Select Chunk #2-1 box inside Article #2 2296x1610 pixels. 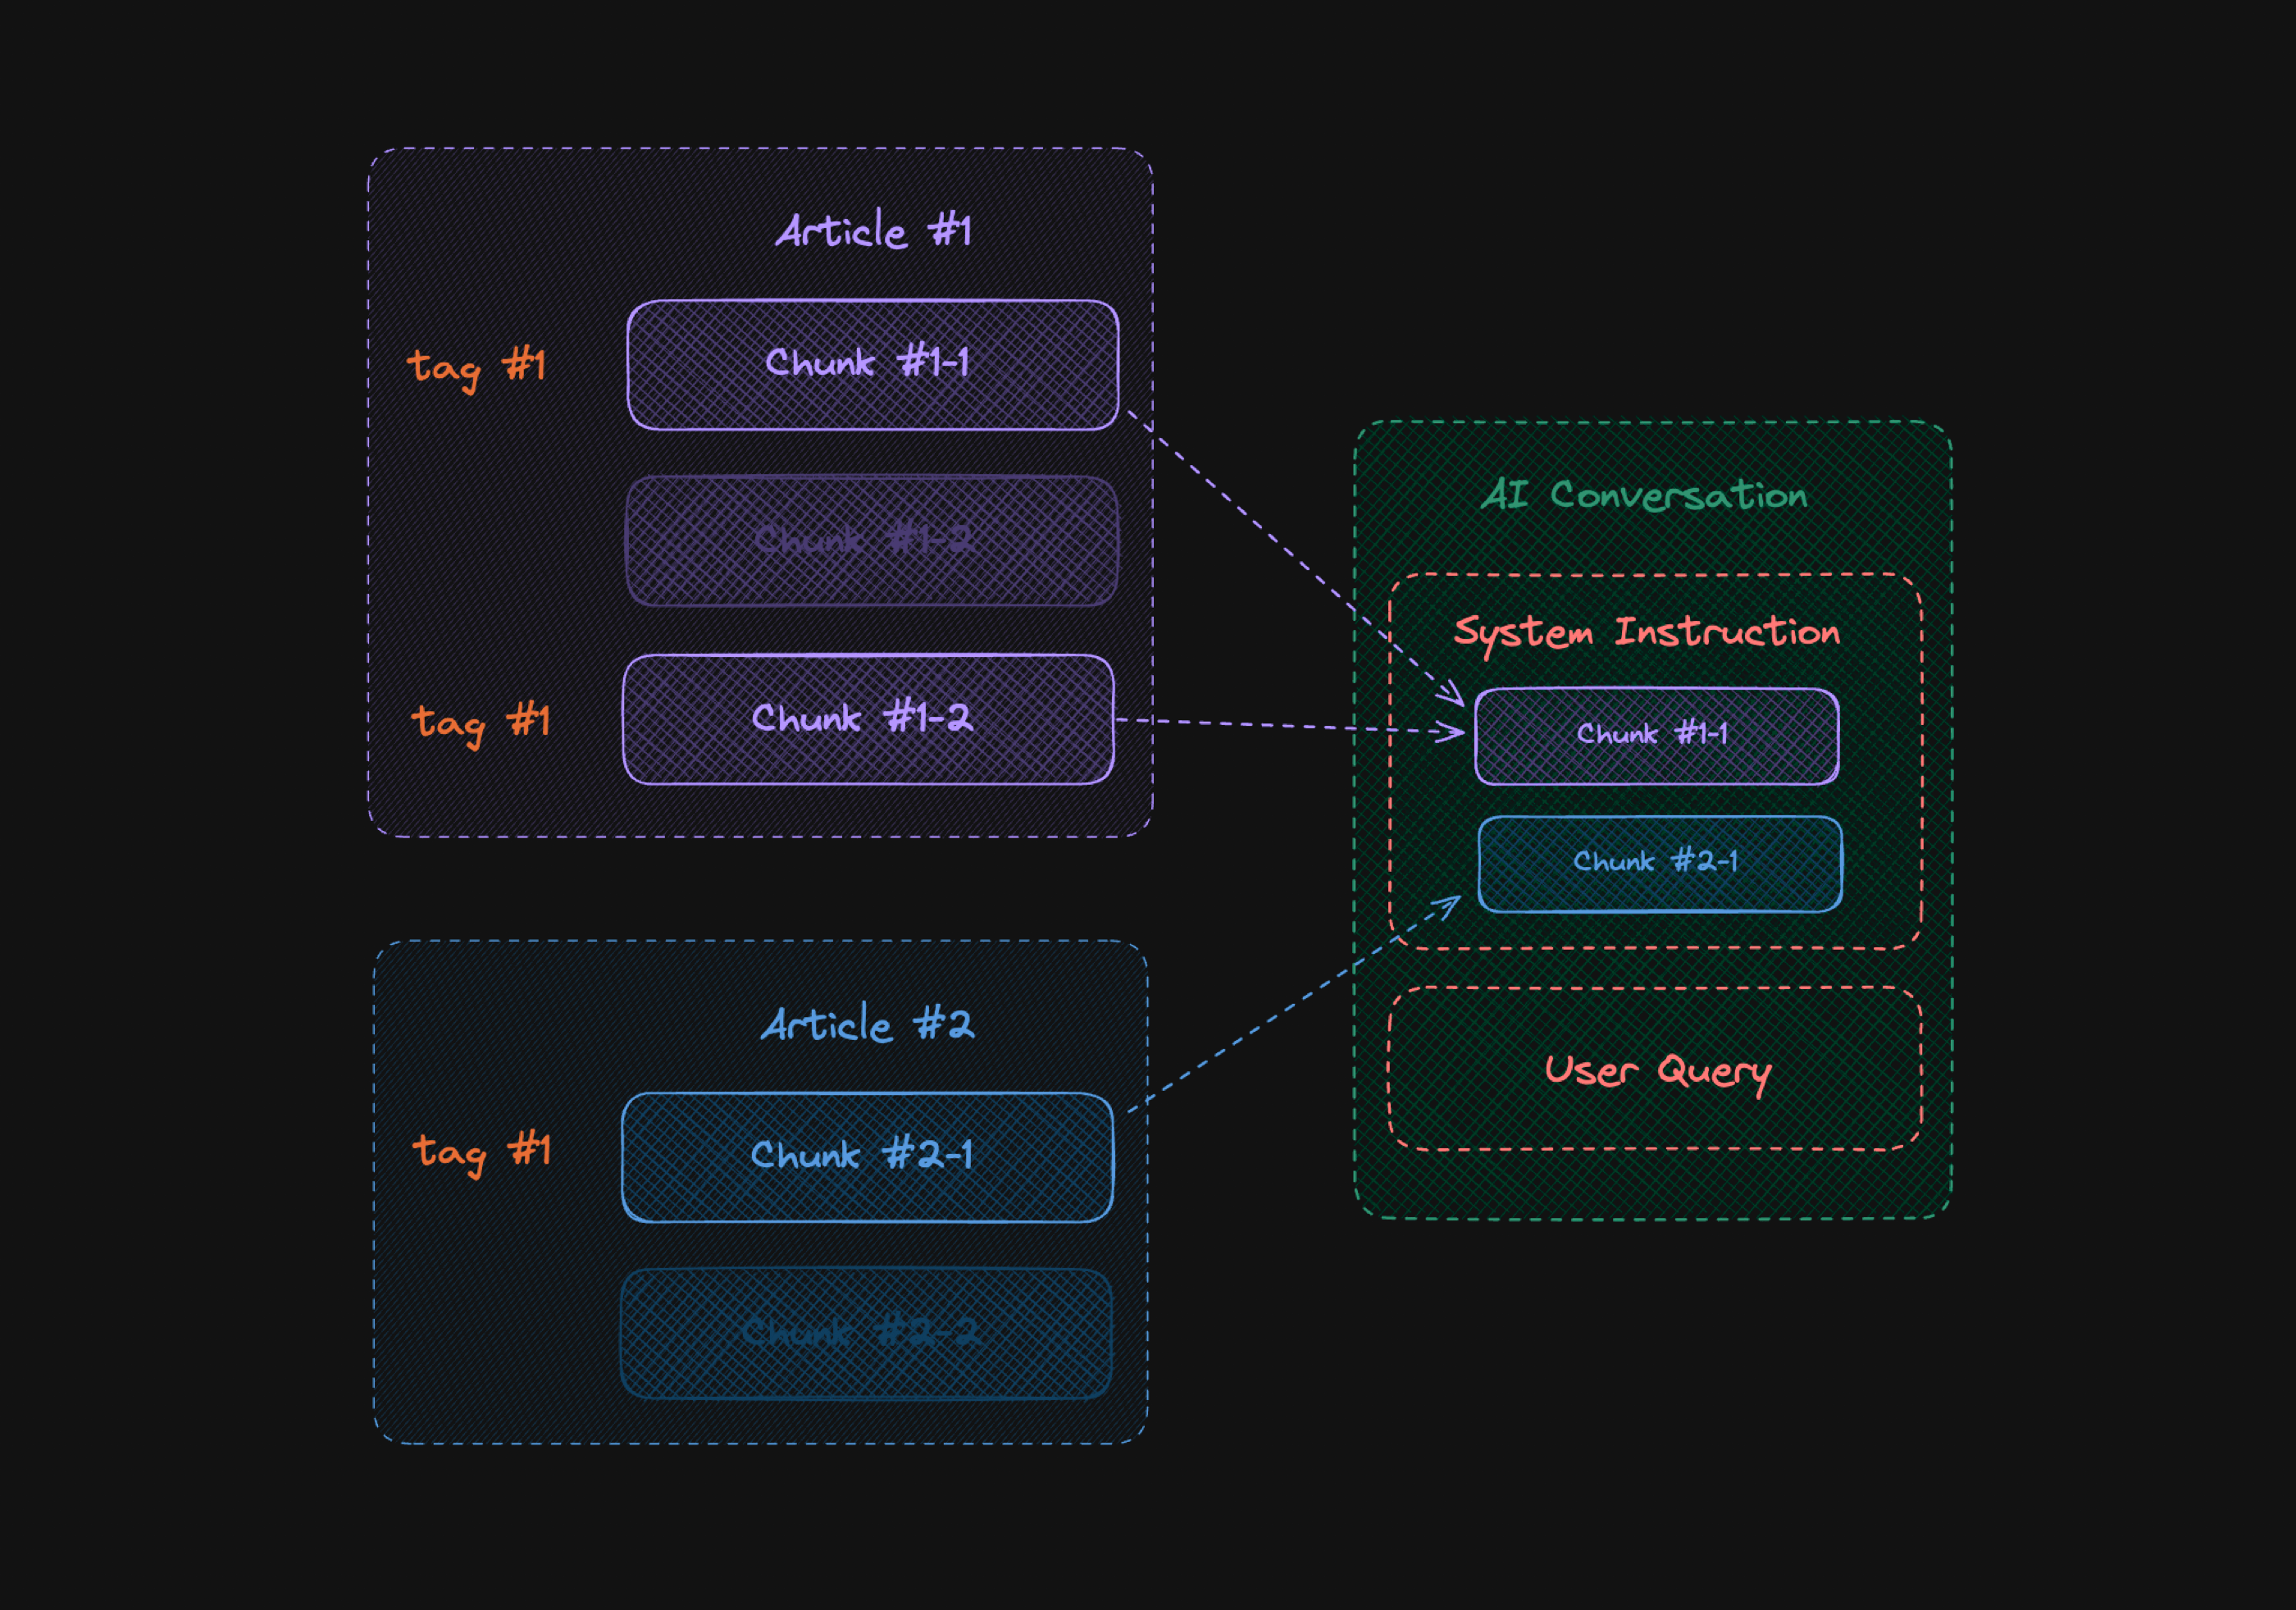(866, 1157)
